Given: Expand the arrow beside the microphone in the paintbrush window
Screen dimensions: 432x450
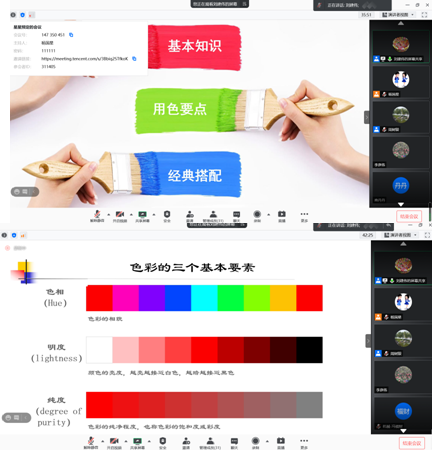Looking at the screenshot, I should point(109,214).
